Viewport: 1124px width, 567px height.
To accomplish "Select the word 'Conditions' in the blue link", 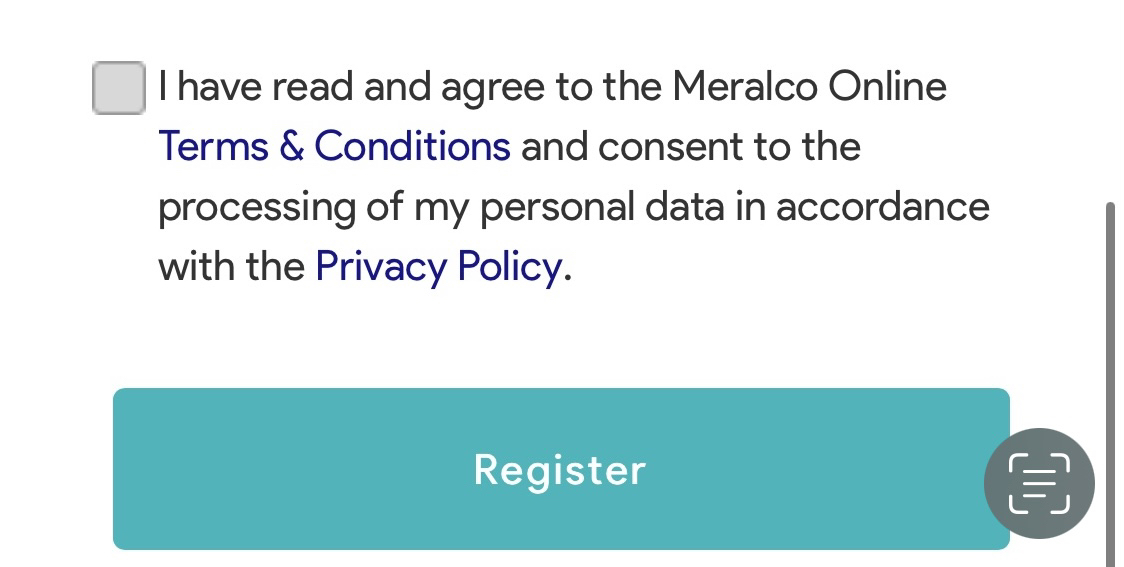I will [x=412, y=146].
